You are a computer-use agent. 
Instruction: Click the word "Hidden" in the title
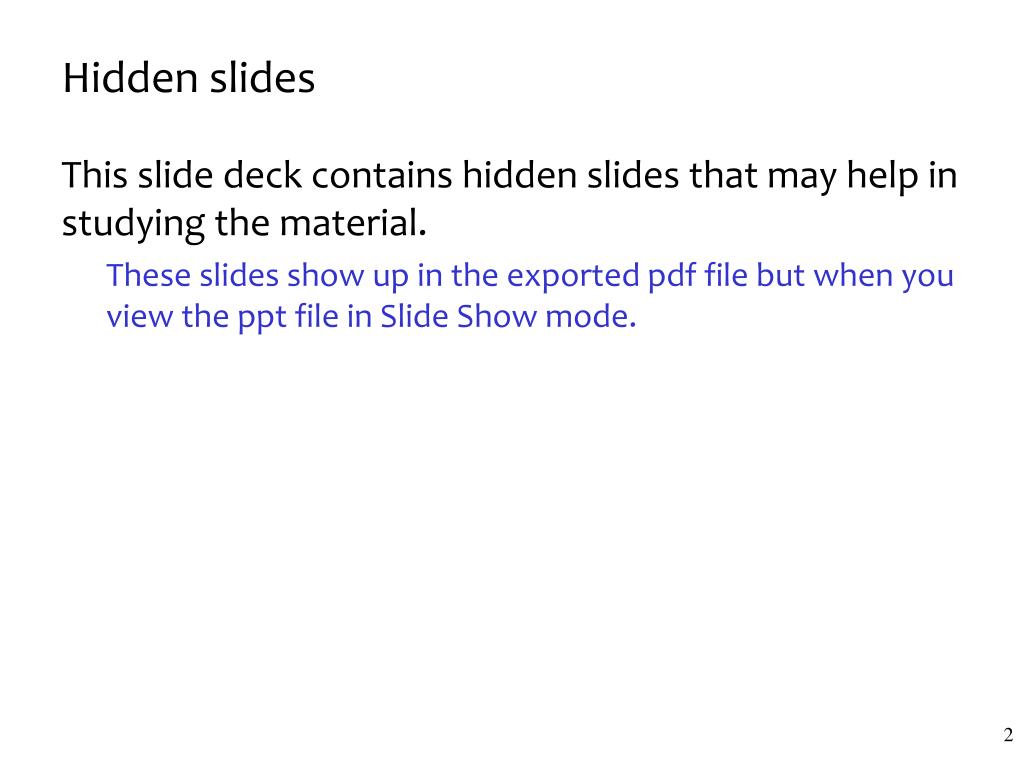tap(130, 78)
